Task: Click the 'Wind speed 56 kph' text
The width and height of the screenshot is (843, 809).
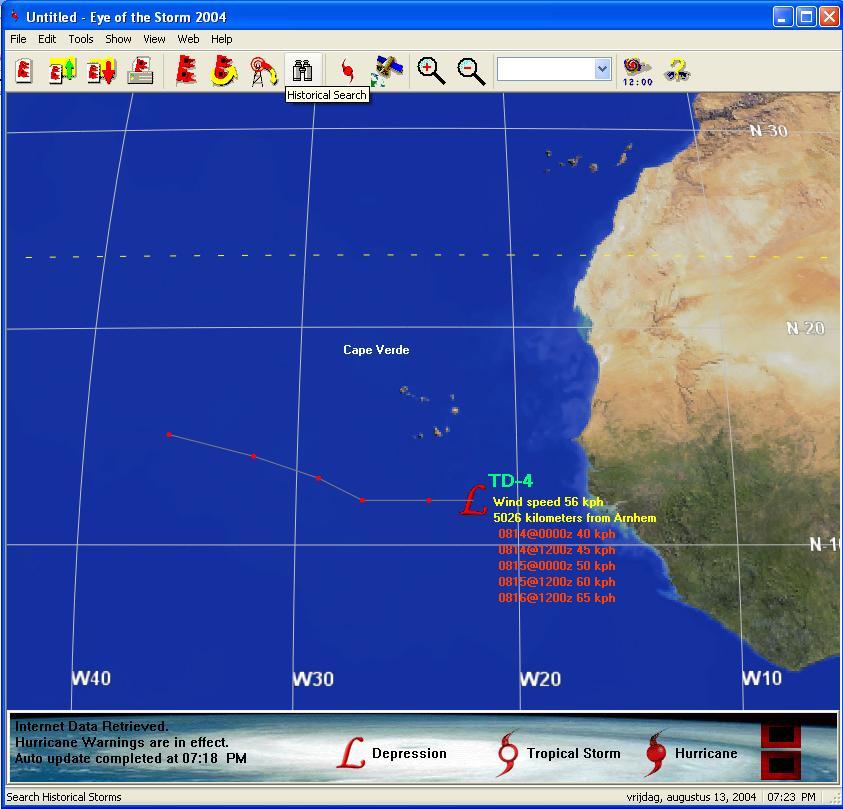Action: click(548, 502)
